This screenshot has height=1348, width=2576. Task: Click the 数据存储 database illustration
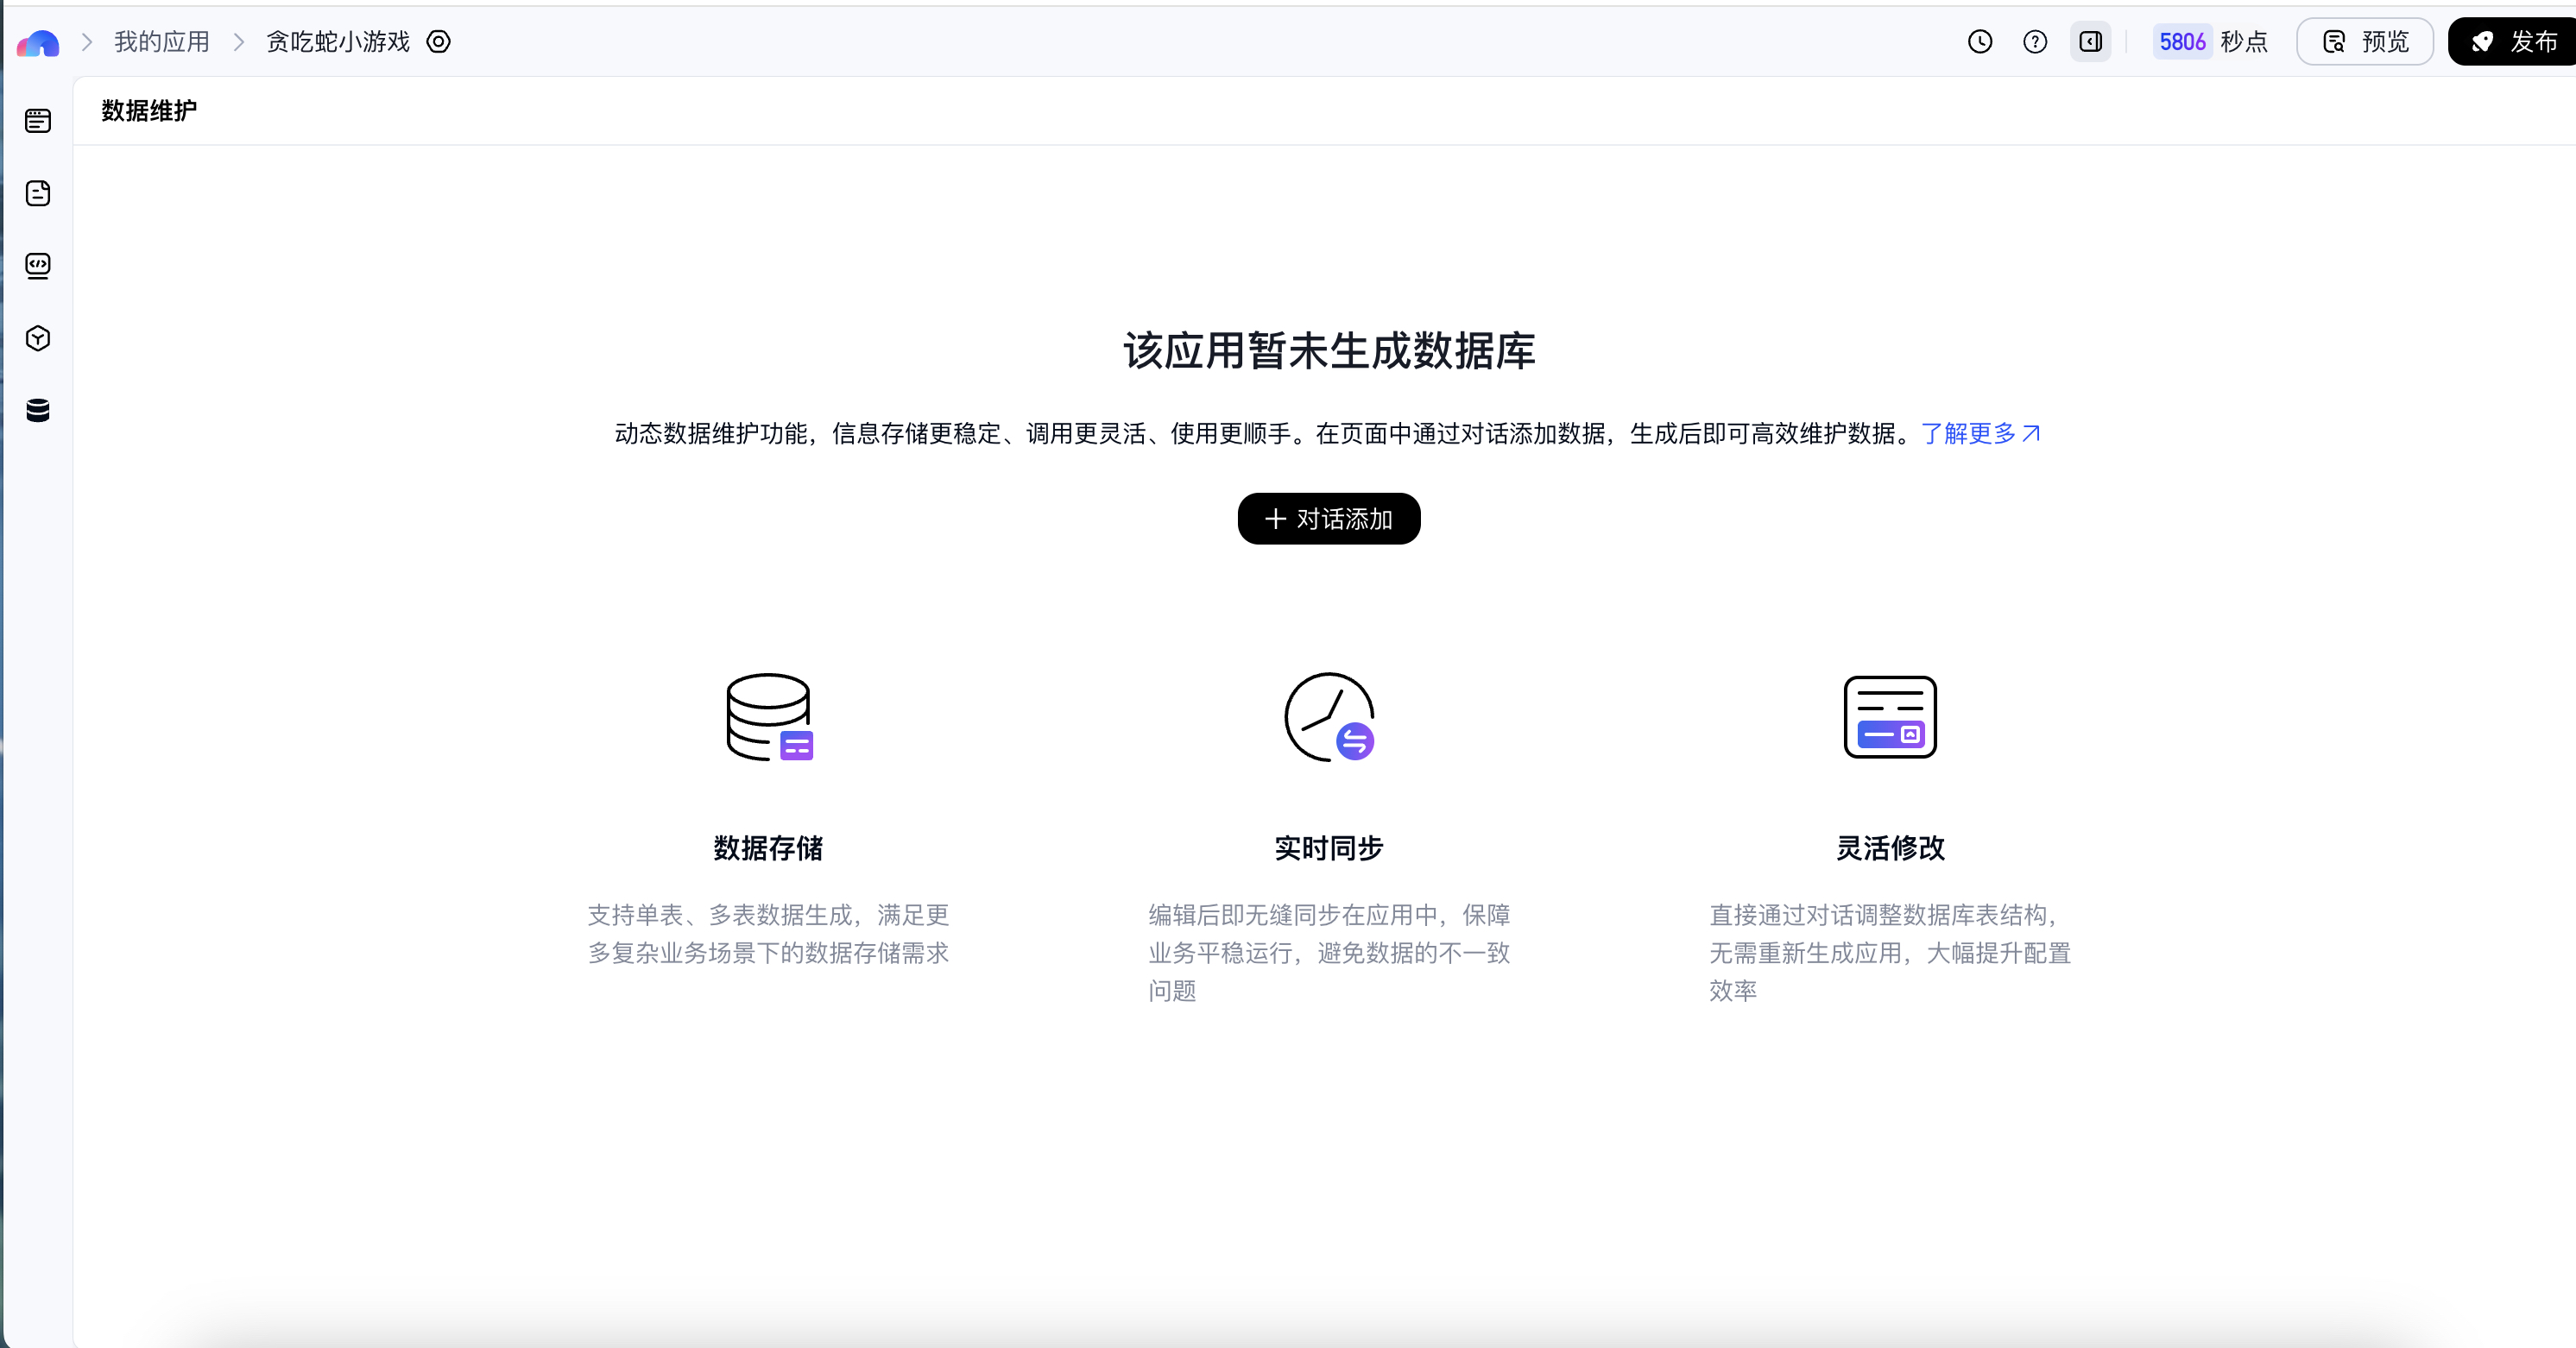pyautogui.click(x=769, y=717)
